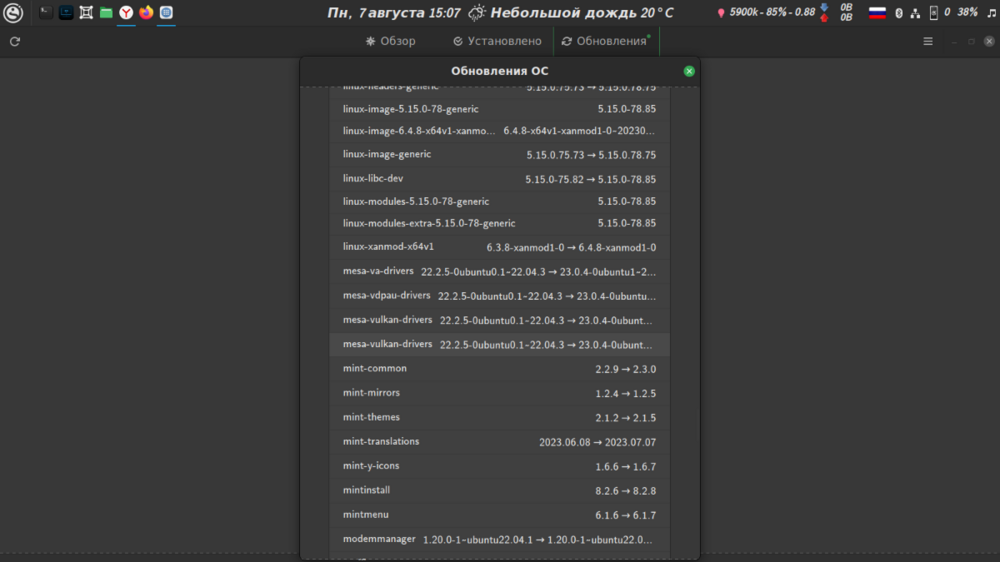This screenshot has width=1000, height=562.
Task: Refresh the software list with the reload icon
Action: coord(15,41)
